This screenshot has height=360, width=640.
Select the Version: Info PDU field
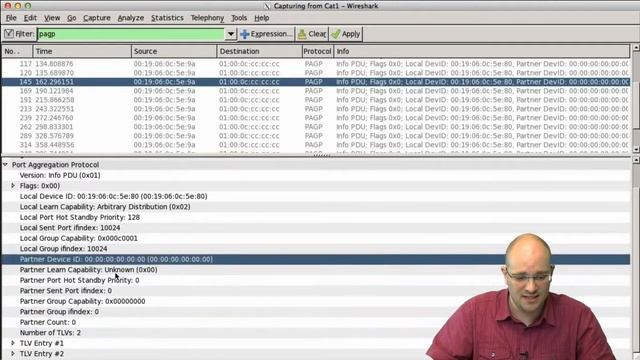coord(60,176)
